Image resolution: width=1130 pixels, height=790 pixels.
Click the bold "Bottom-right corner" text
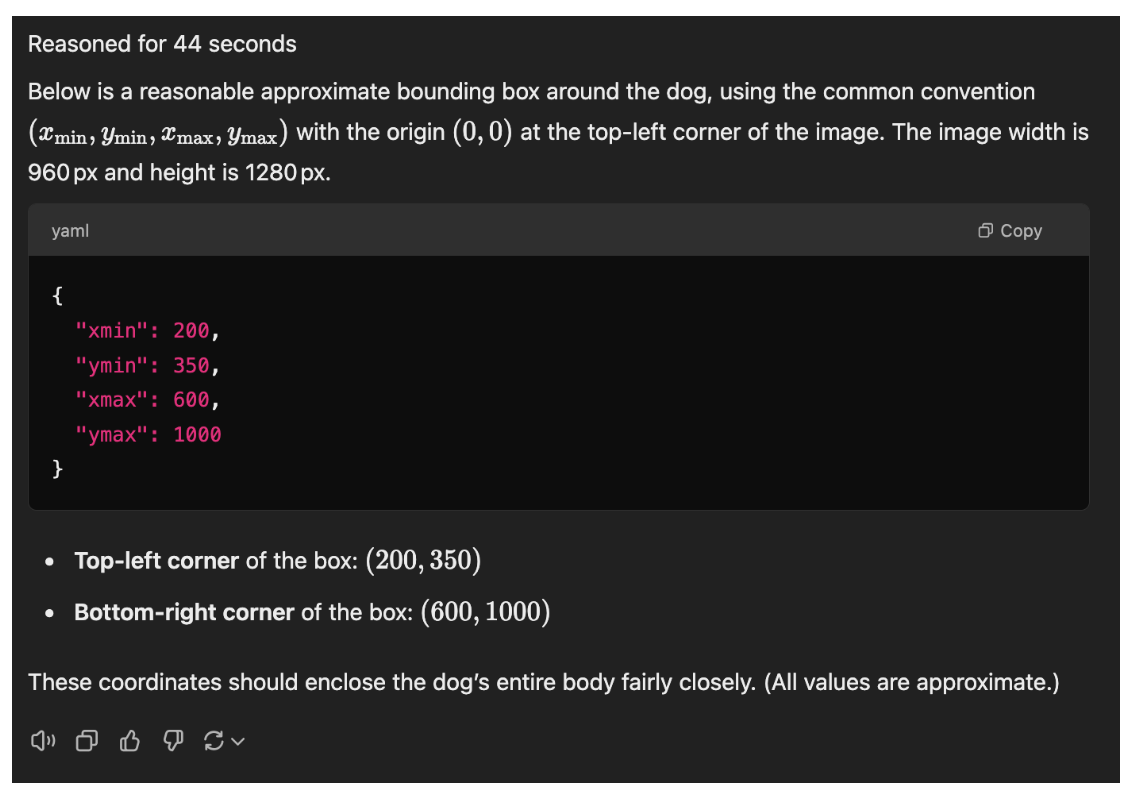pyautogui.click(x=184, y=612)
